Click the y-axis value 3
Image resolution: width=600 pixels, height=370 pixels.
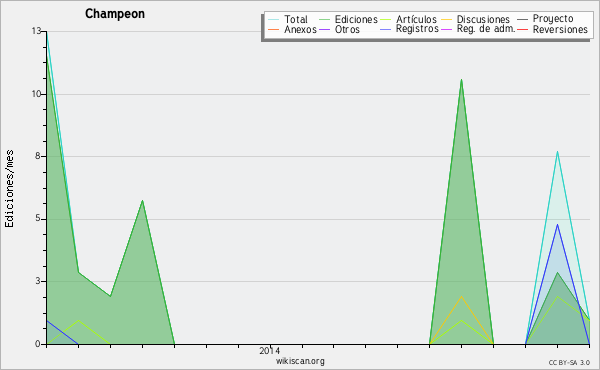pos(38,281)
